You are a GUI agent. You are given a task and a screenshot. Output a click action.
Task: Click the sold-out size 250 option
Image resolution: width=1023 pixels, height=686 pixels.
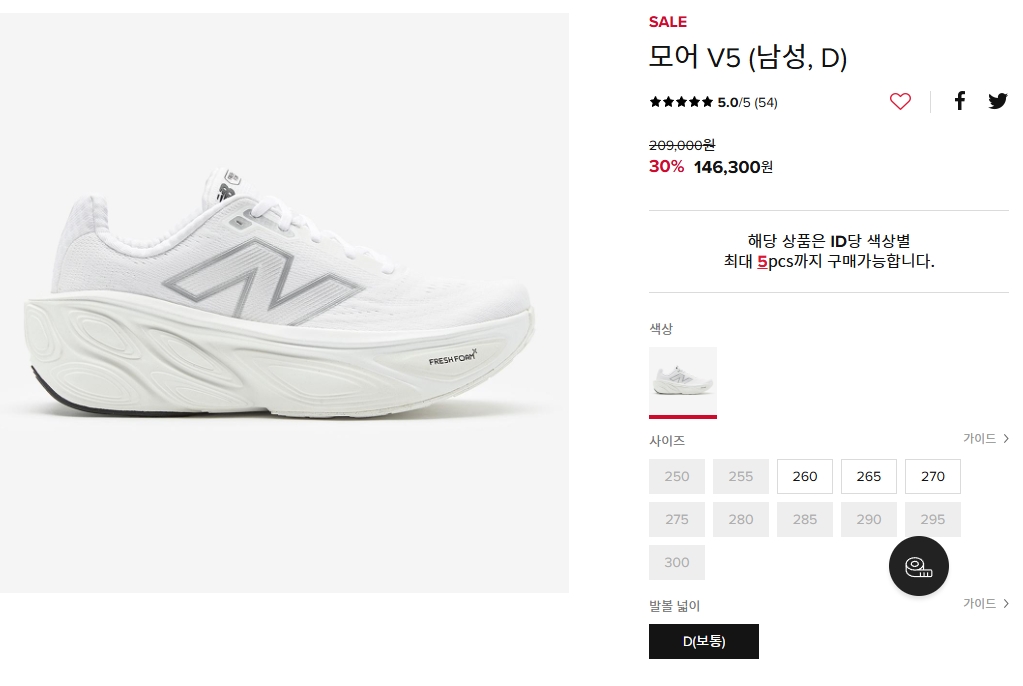pos(677,477)
